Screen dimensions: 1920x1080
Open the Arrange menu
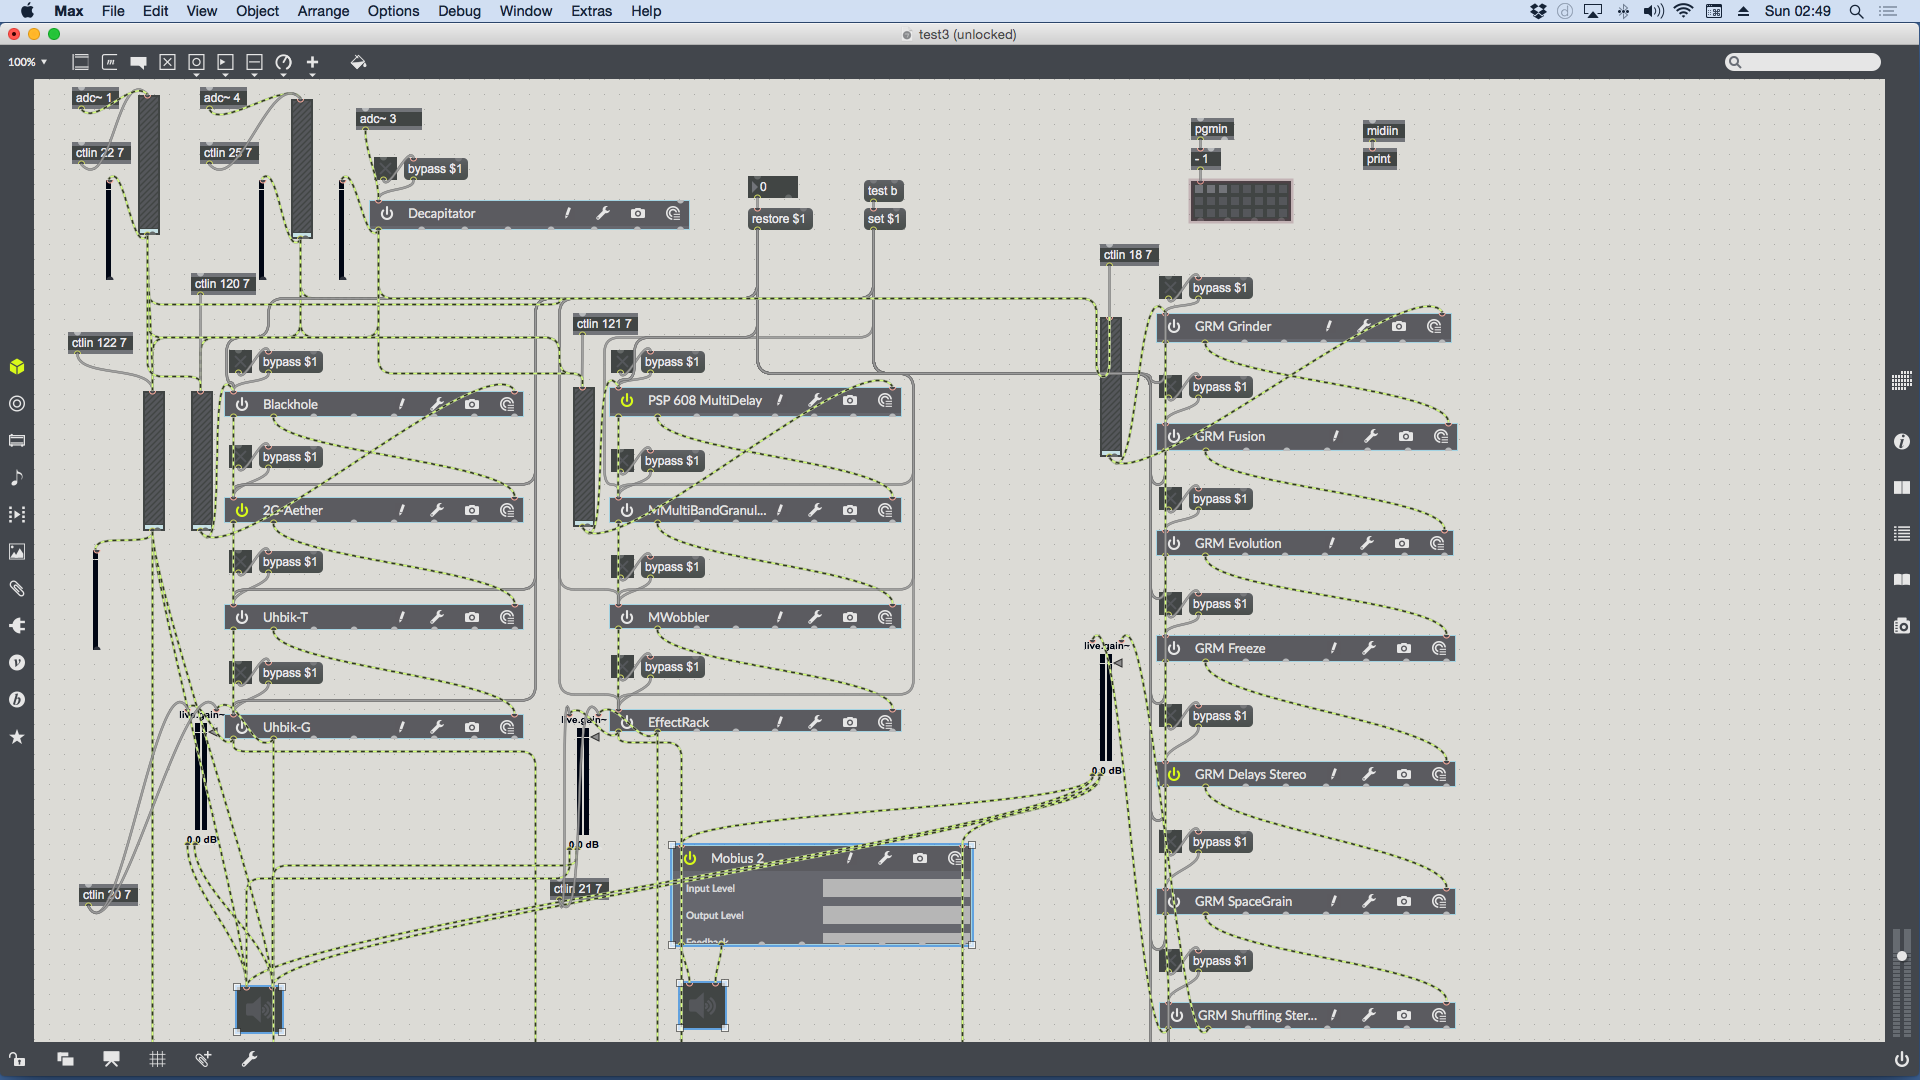pyautogui.click(x=323, y=11)
